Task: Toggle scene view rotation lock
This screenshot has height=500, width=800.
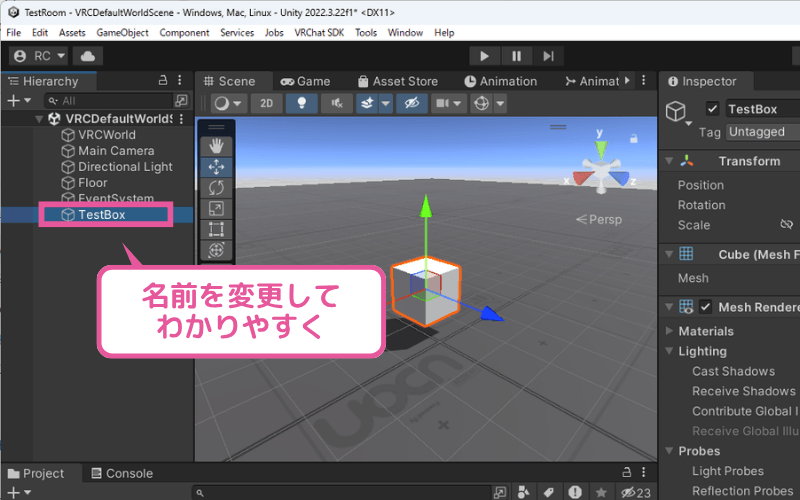Action: (634, 138)
